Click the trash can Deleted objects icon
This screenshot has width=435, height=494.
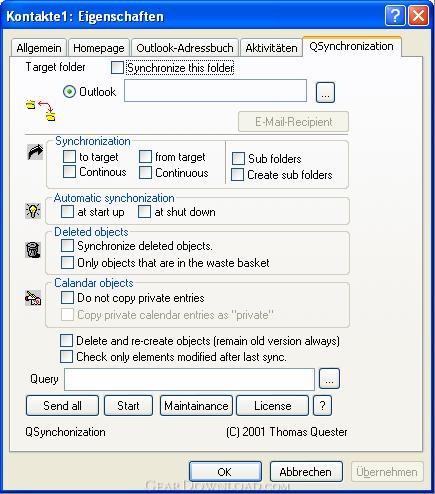33,250
